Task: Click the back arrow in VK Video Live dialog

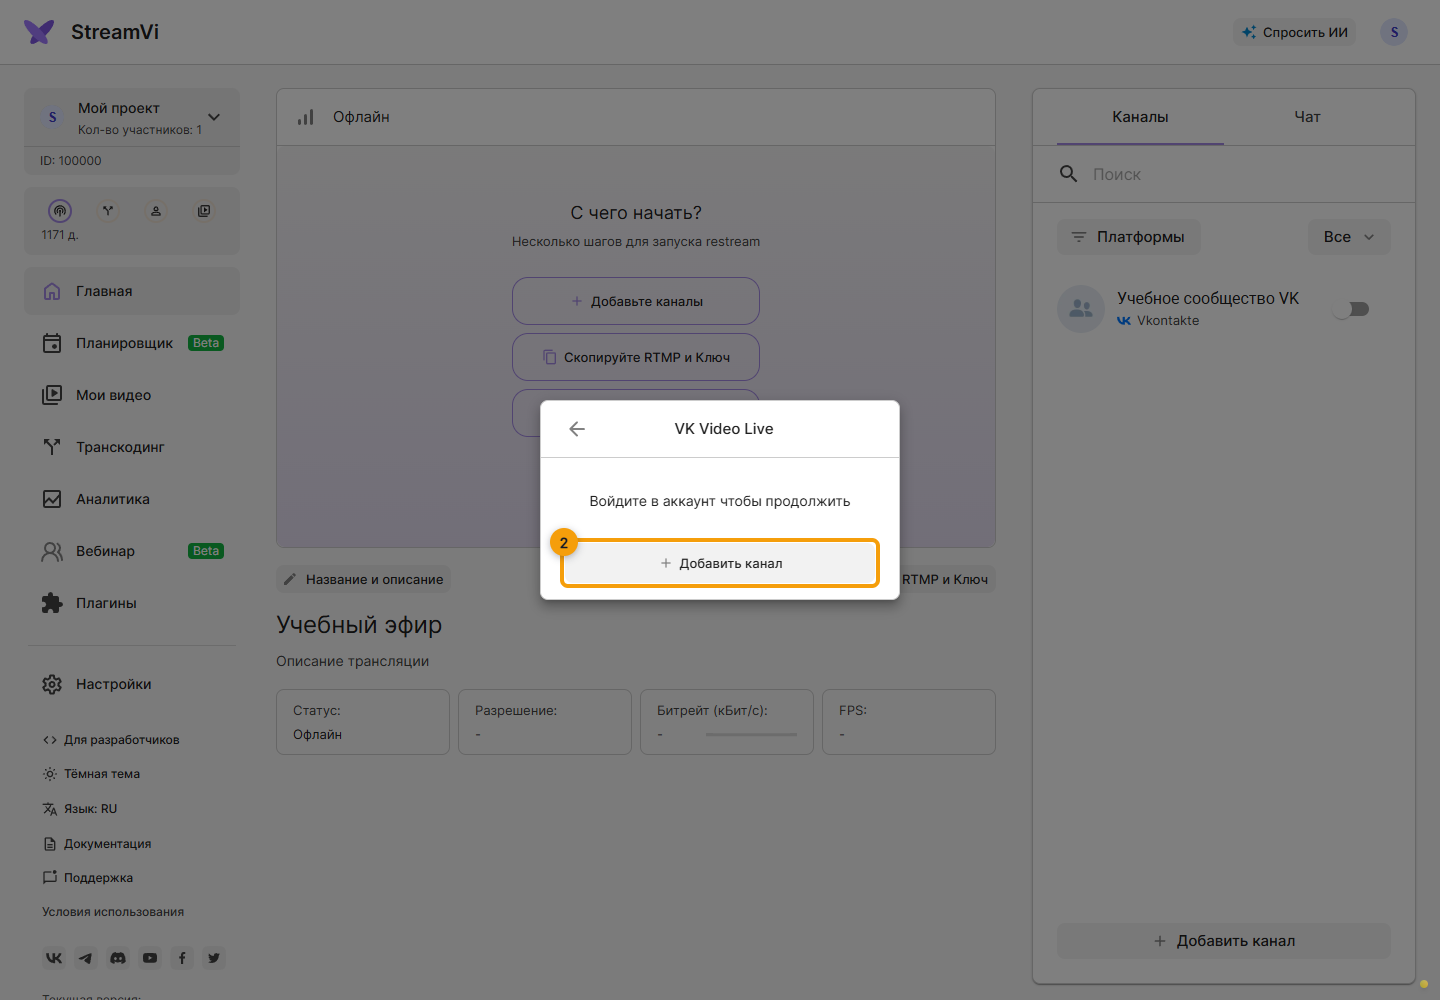Action: click(577, 429)
